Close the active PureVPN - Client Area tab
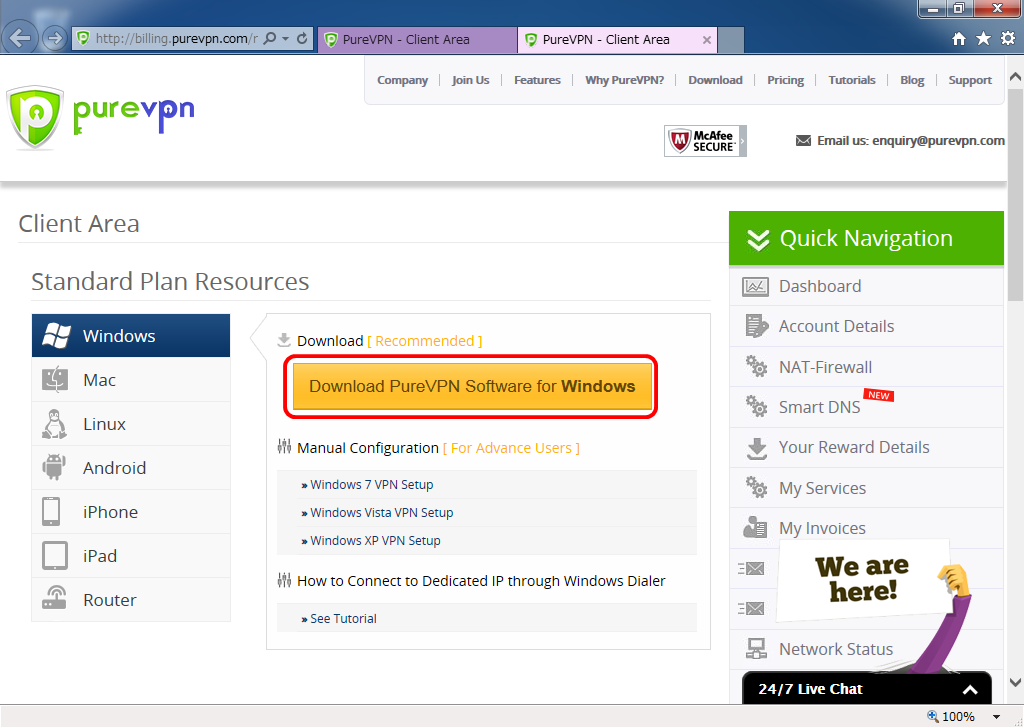The image size is (1024, 728). click(x=707, y=40)
